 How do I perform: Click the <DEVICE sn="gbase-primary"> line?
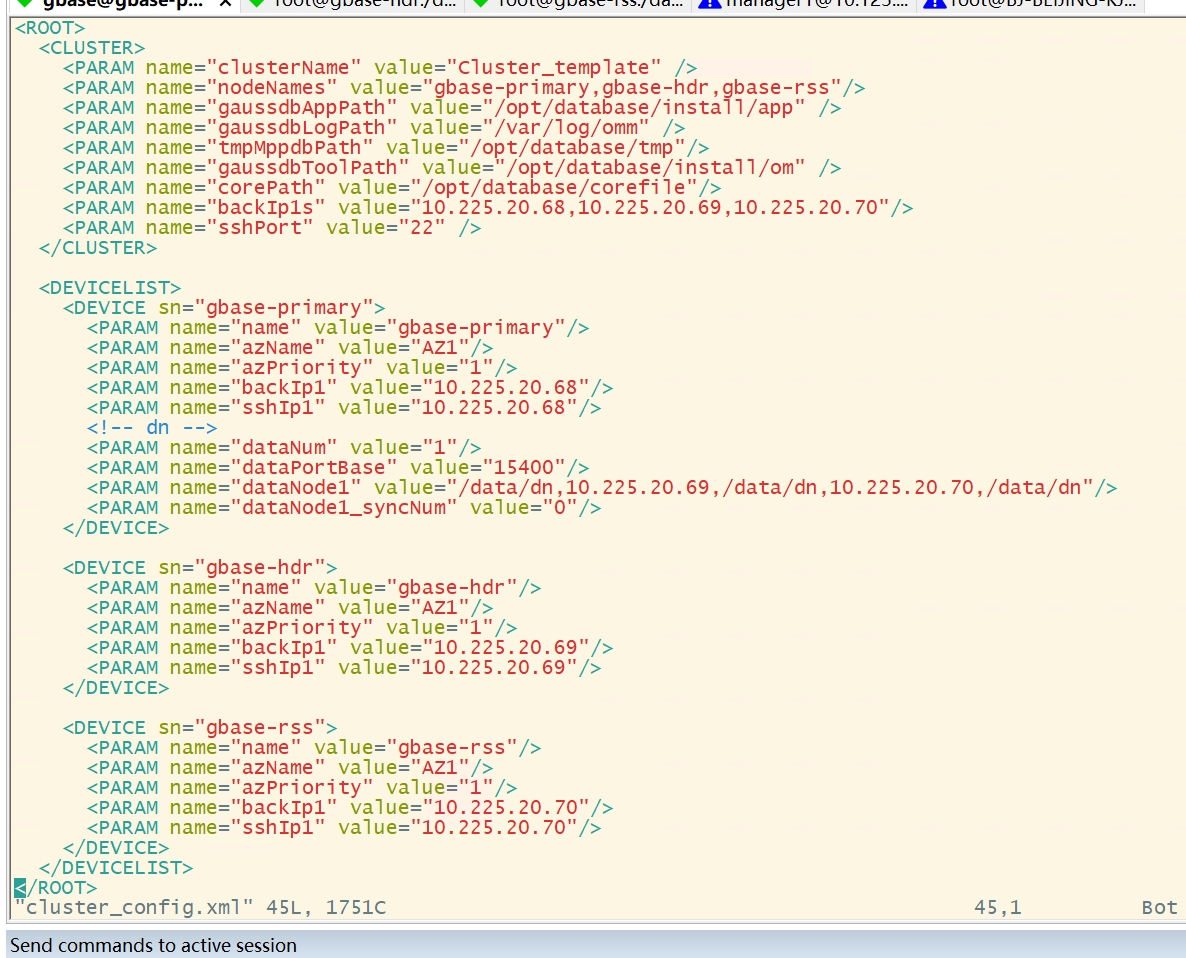[224, 308]
